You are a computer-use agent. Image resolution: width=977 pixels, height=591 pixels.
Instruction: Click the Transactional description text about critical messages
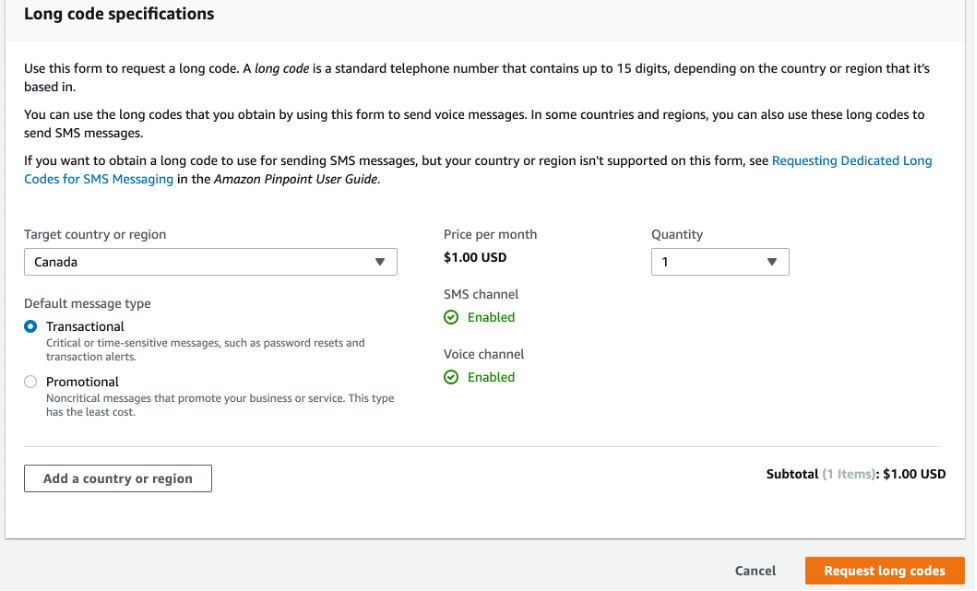(205, 349)
